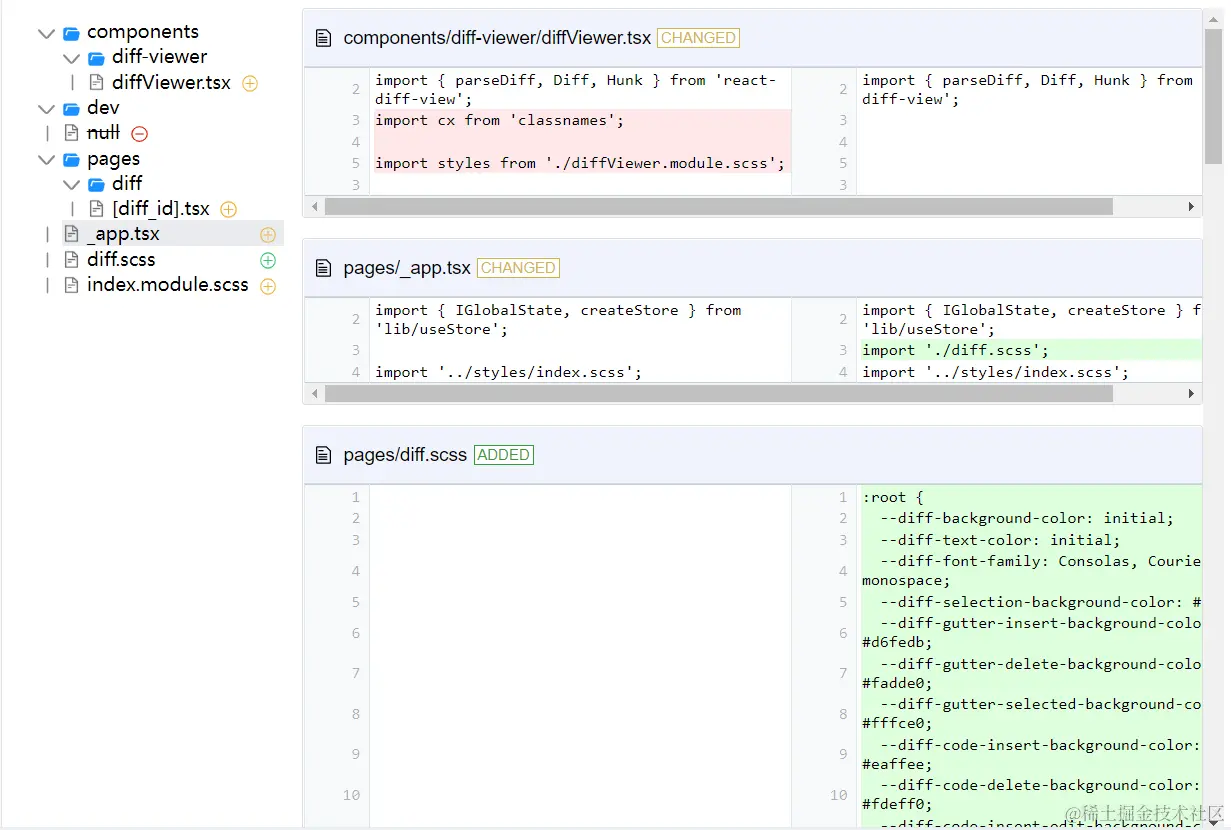
Task: Click the ADDED badge on pages/diff.scss
Action: (x=504, y=455)
